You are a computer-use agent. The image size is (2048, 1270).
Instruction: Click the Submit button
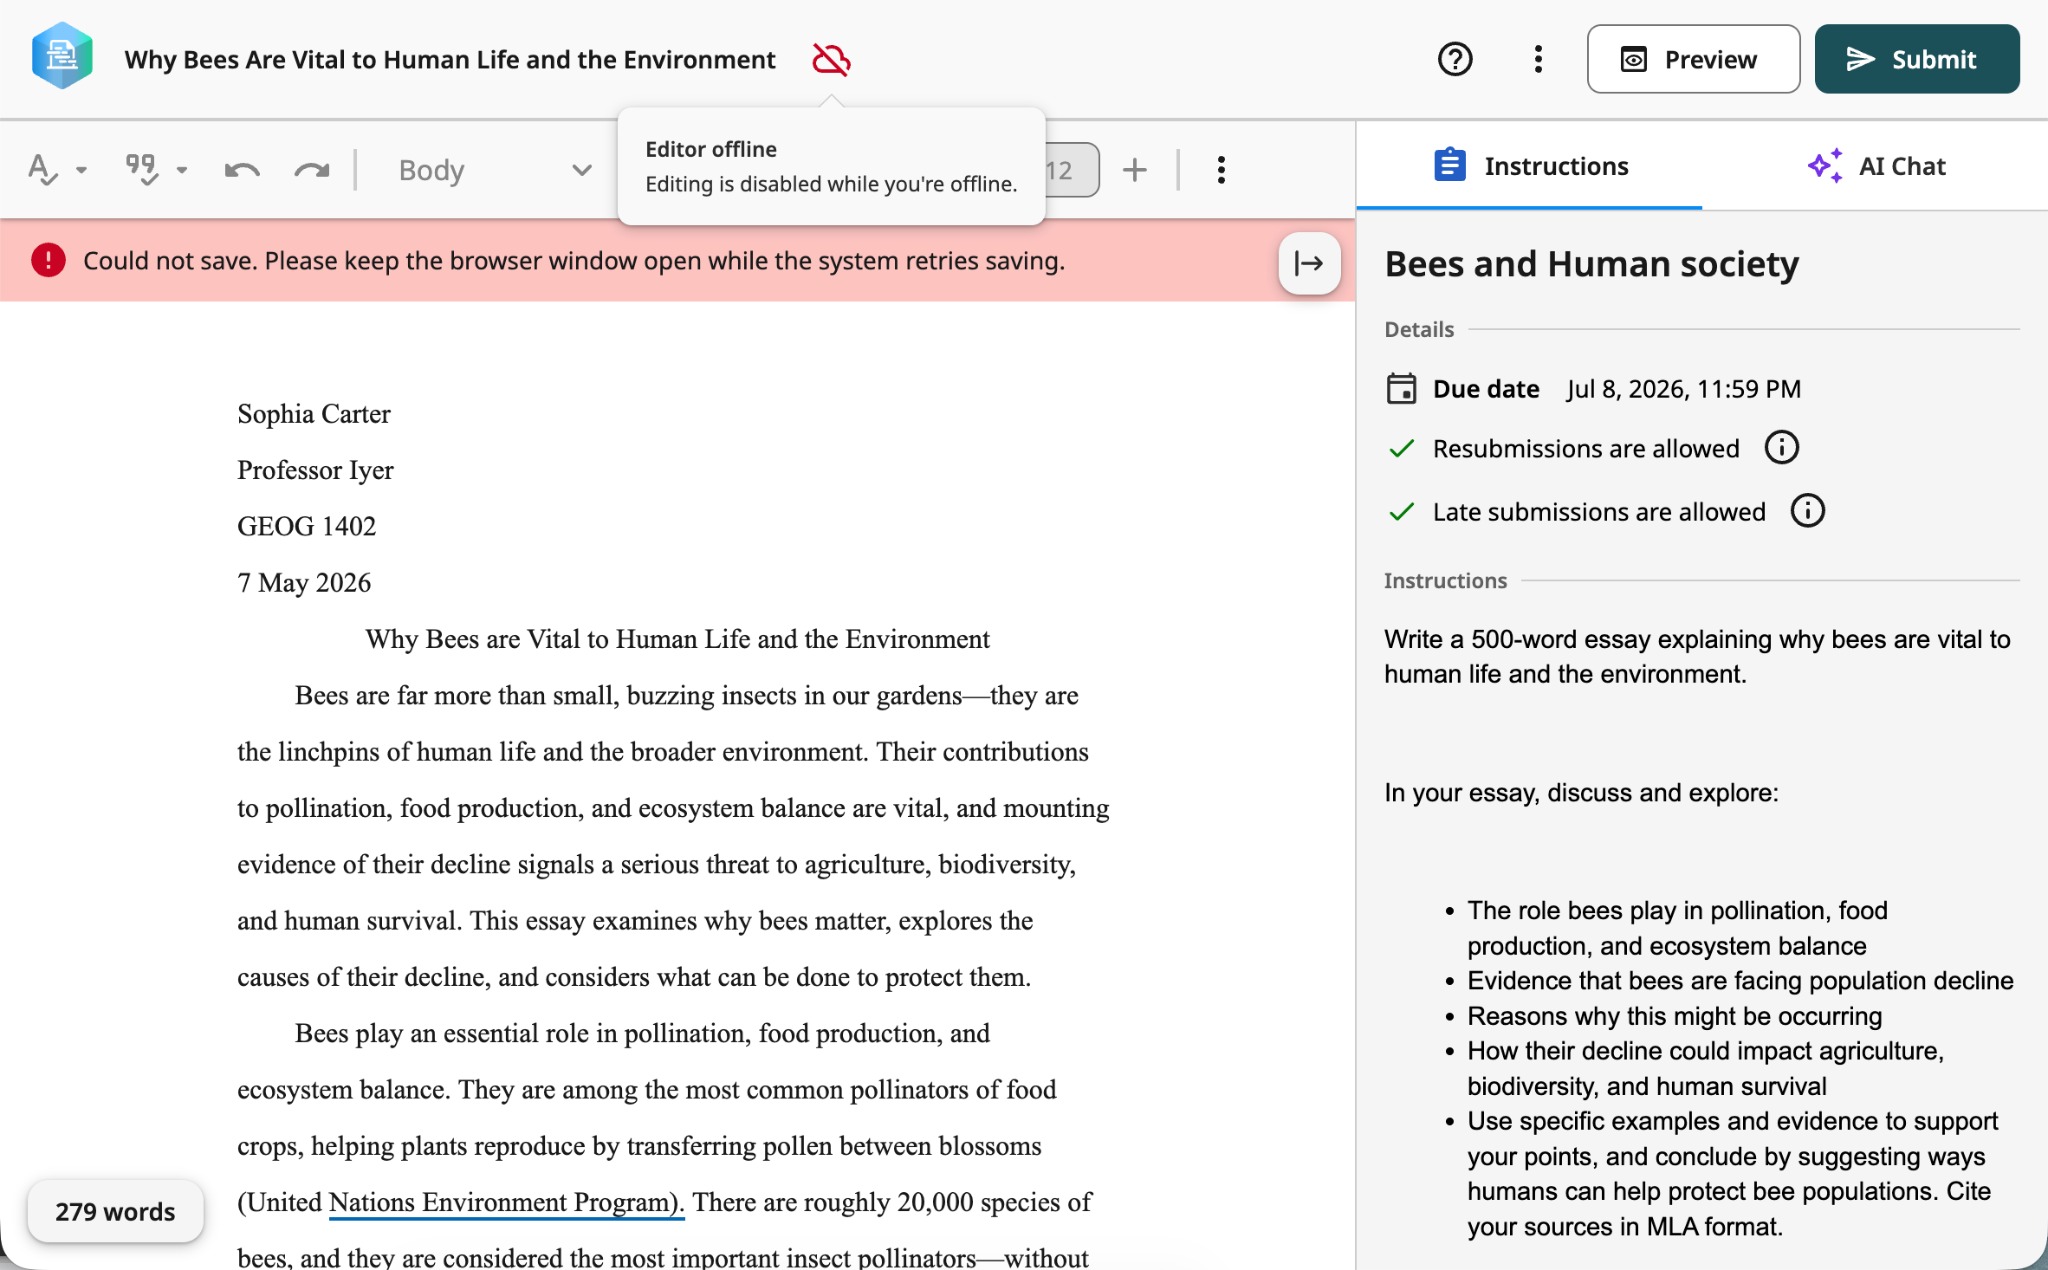tap(1917, 59)
